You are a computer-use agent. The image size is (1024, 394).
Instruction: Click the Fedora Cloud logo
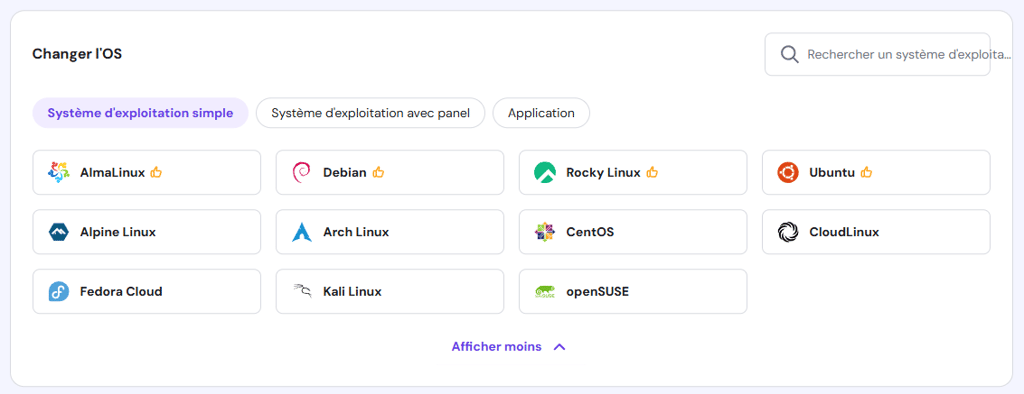(x=59, y=291)
